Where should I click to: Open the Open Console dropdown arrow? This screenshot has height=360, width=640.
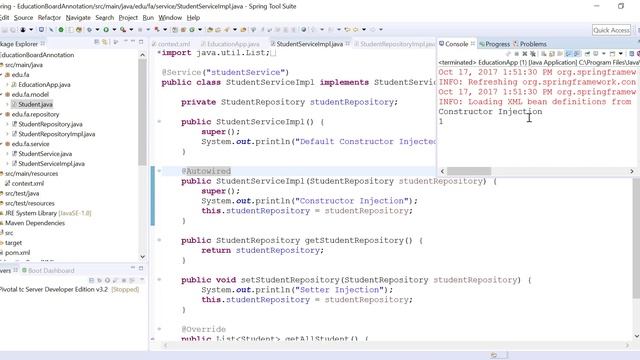(620, 53)
